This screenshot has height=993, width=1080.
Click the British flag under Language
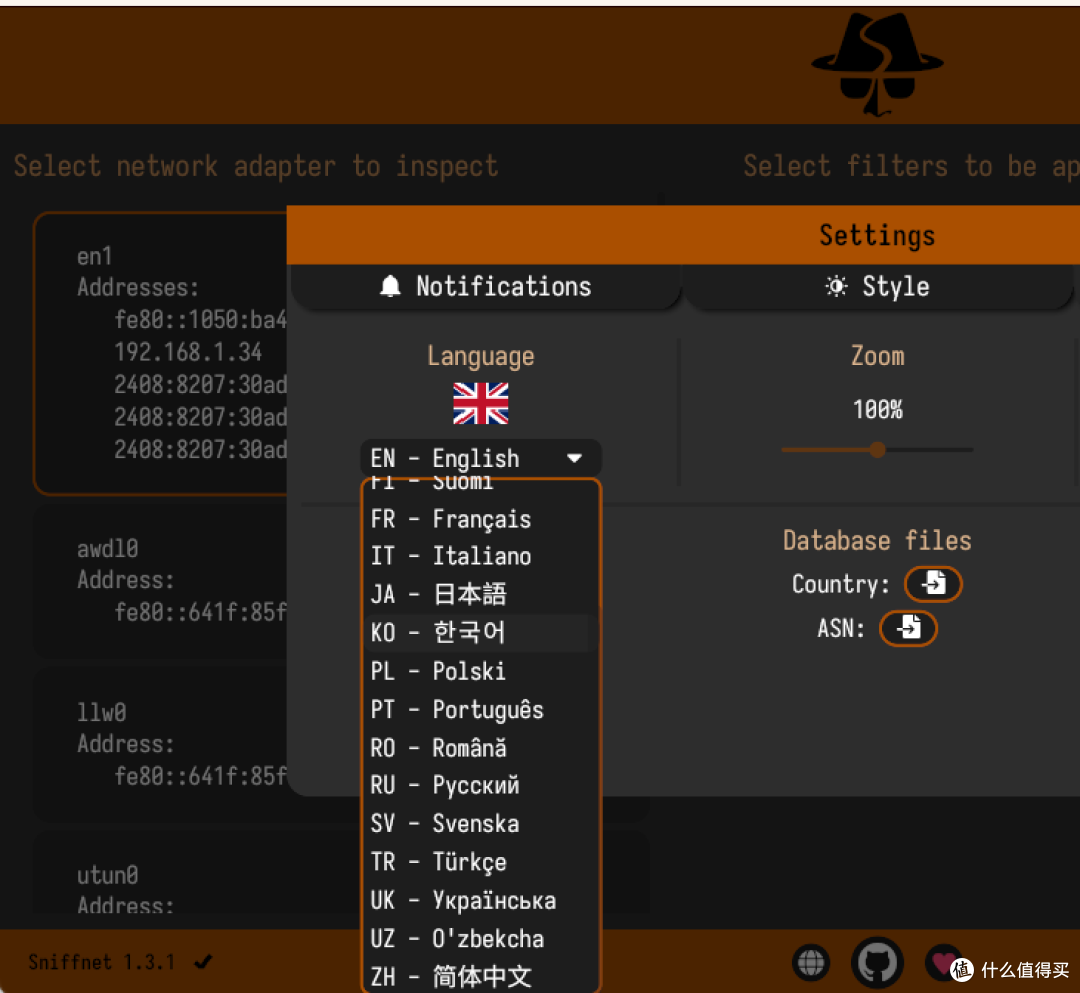pos(481,404)
